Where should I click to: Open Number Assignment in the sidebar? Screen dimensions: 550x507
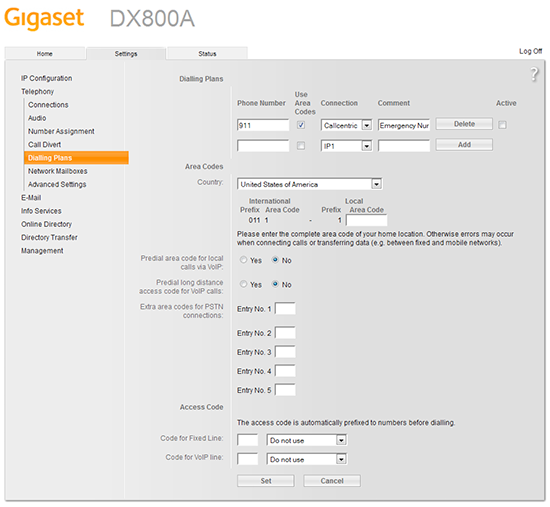pos(61,131)
